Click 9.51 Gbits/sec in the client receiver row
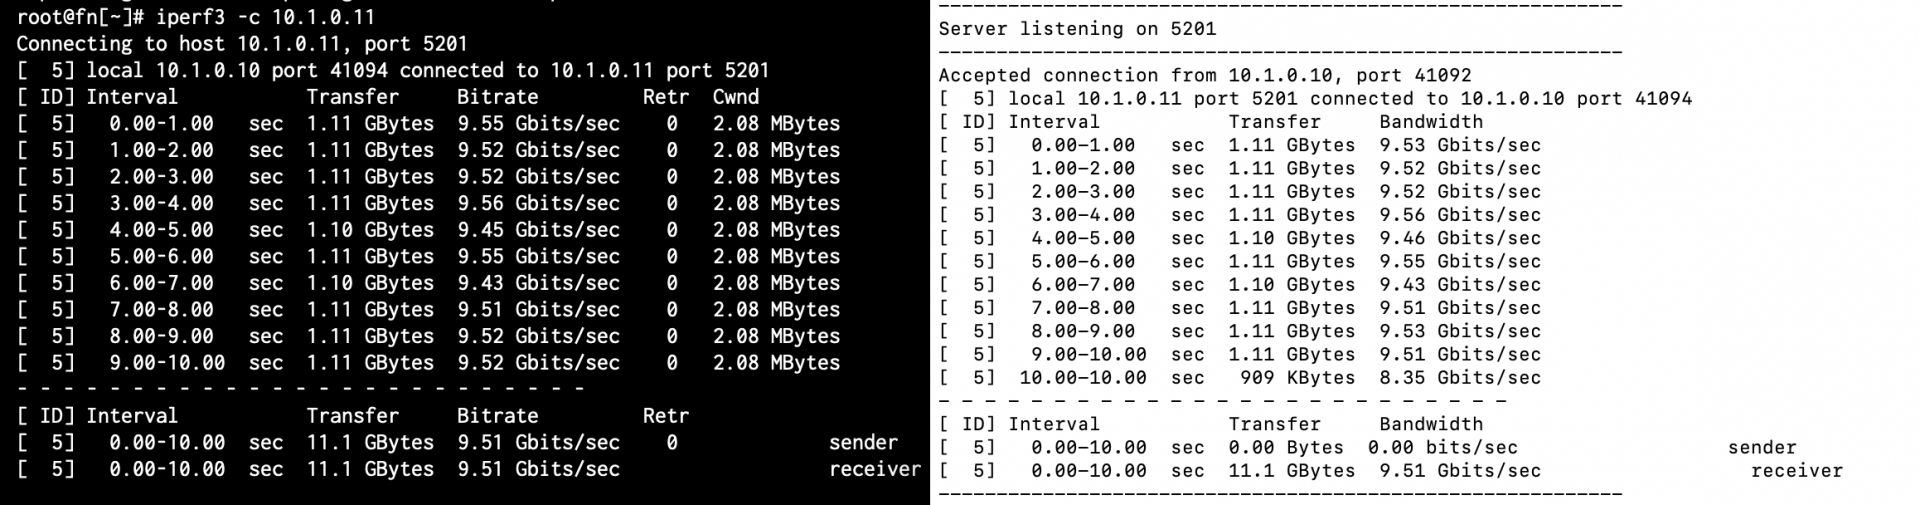The image size is (1920, 505). pyautogui.click(x=538, y=469)
